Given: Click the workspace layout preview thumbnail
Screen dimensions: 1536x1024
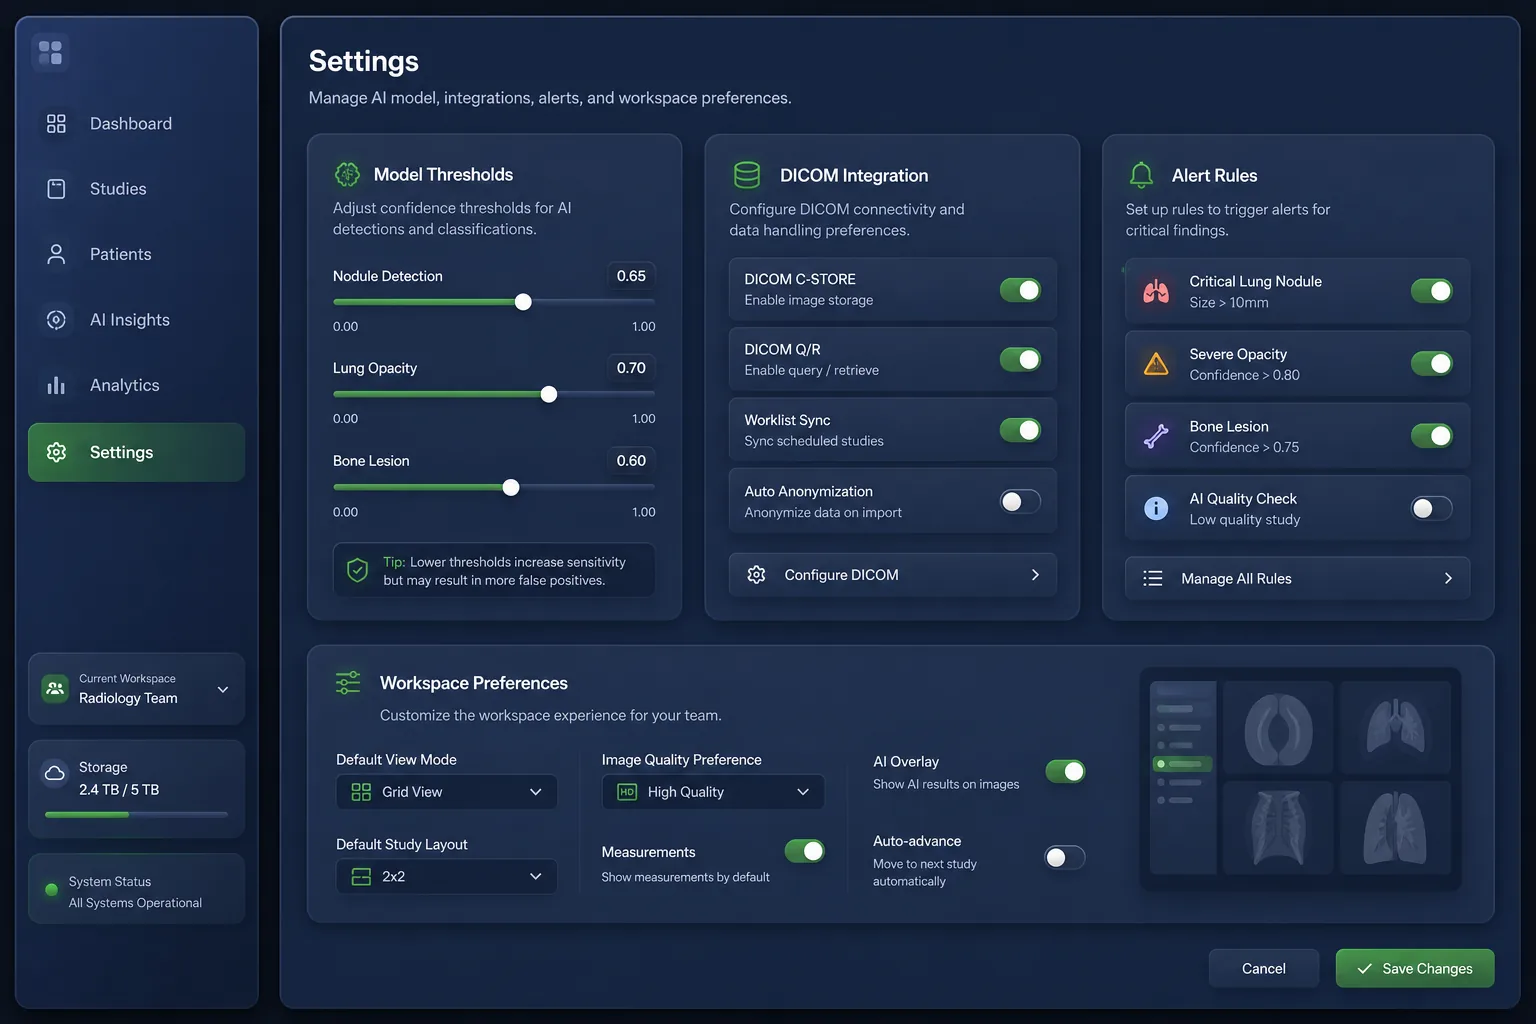Looking at the screenshot, I should pos(1300,779).
